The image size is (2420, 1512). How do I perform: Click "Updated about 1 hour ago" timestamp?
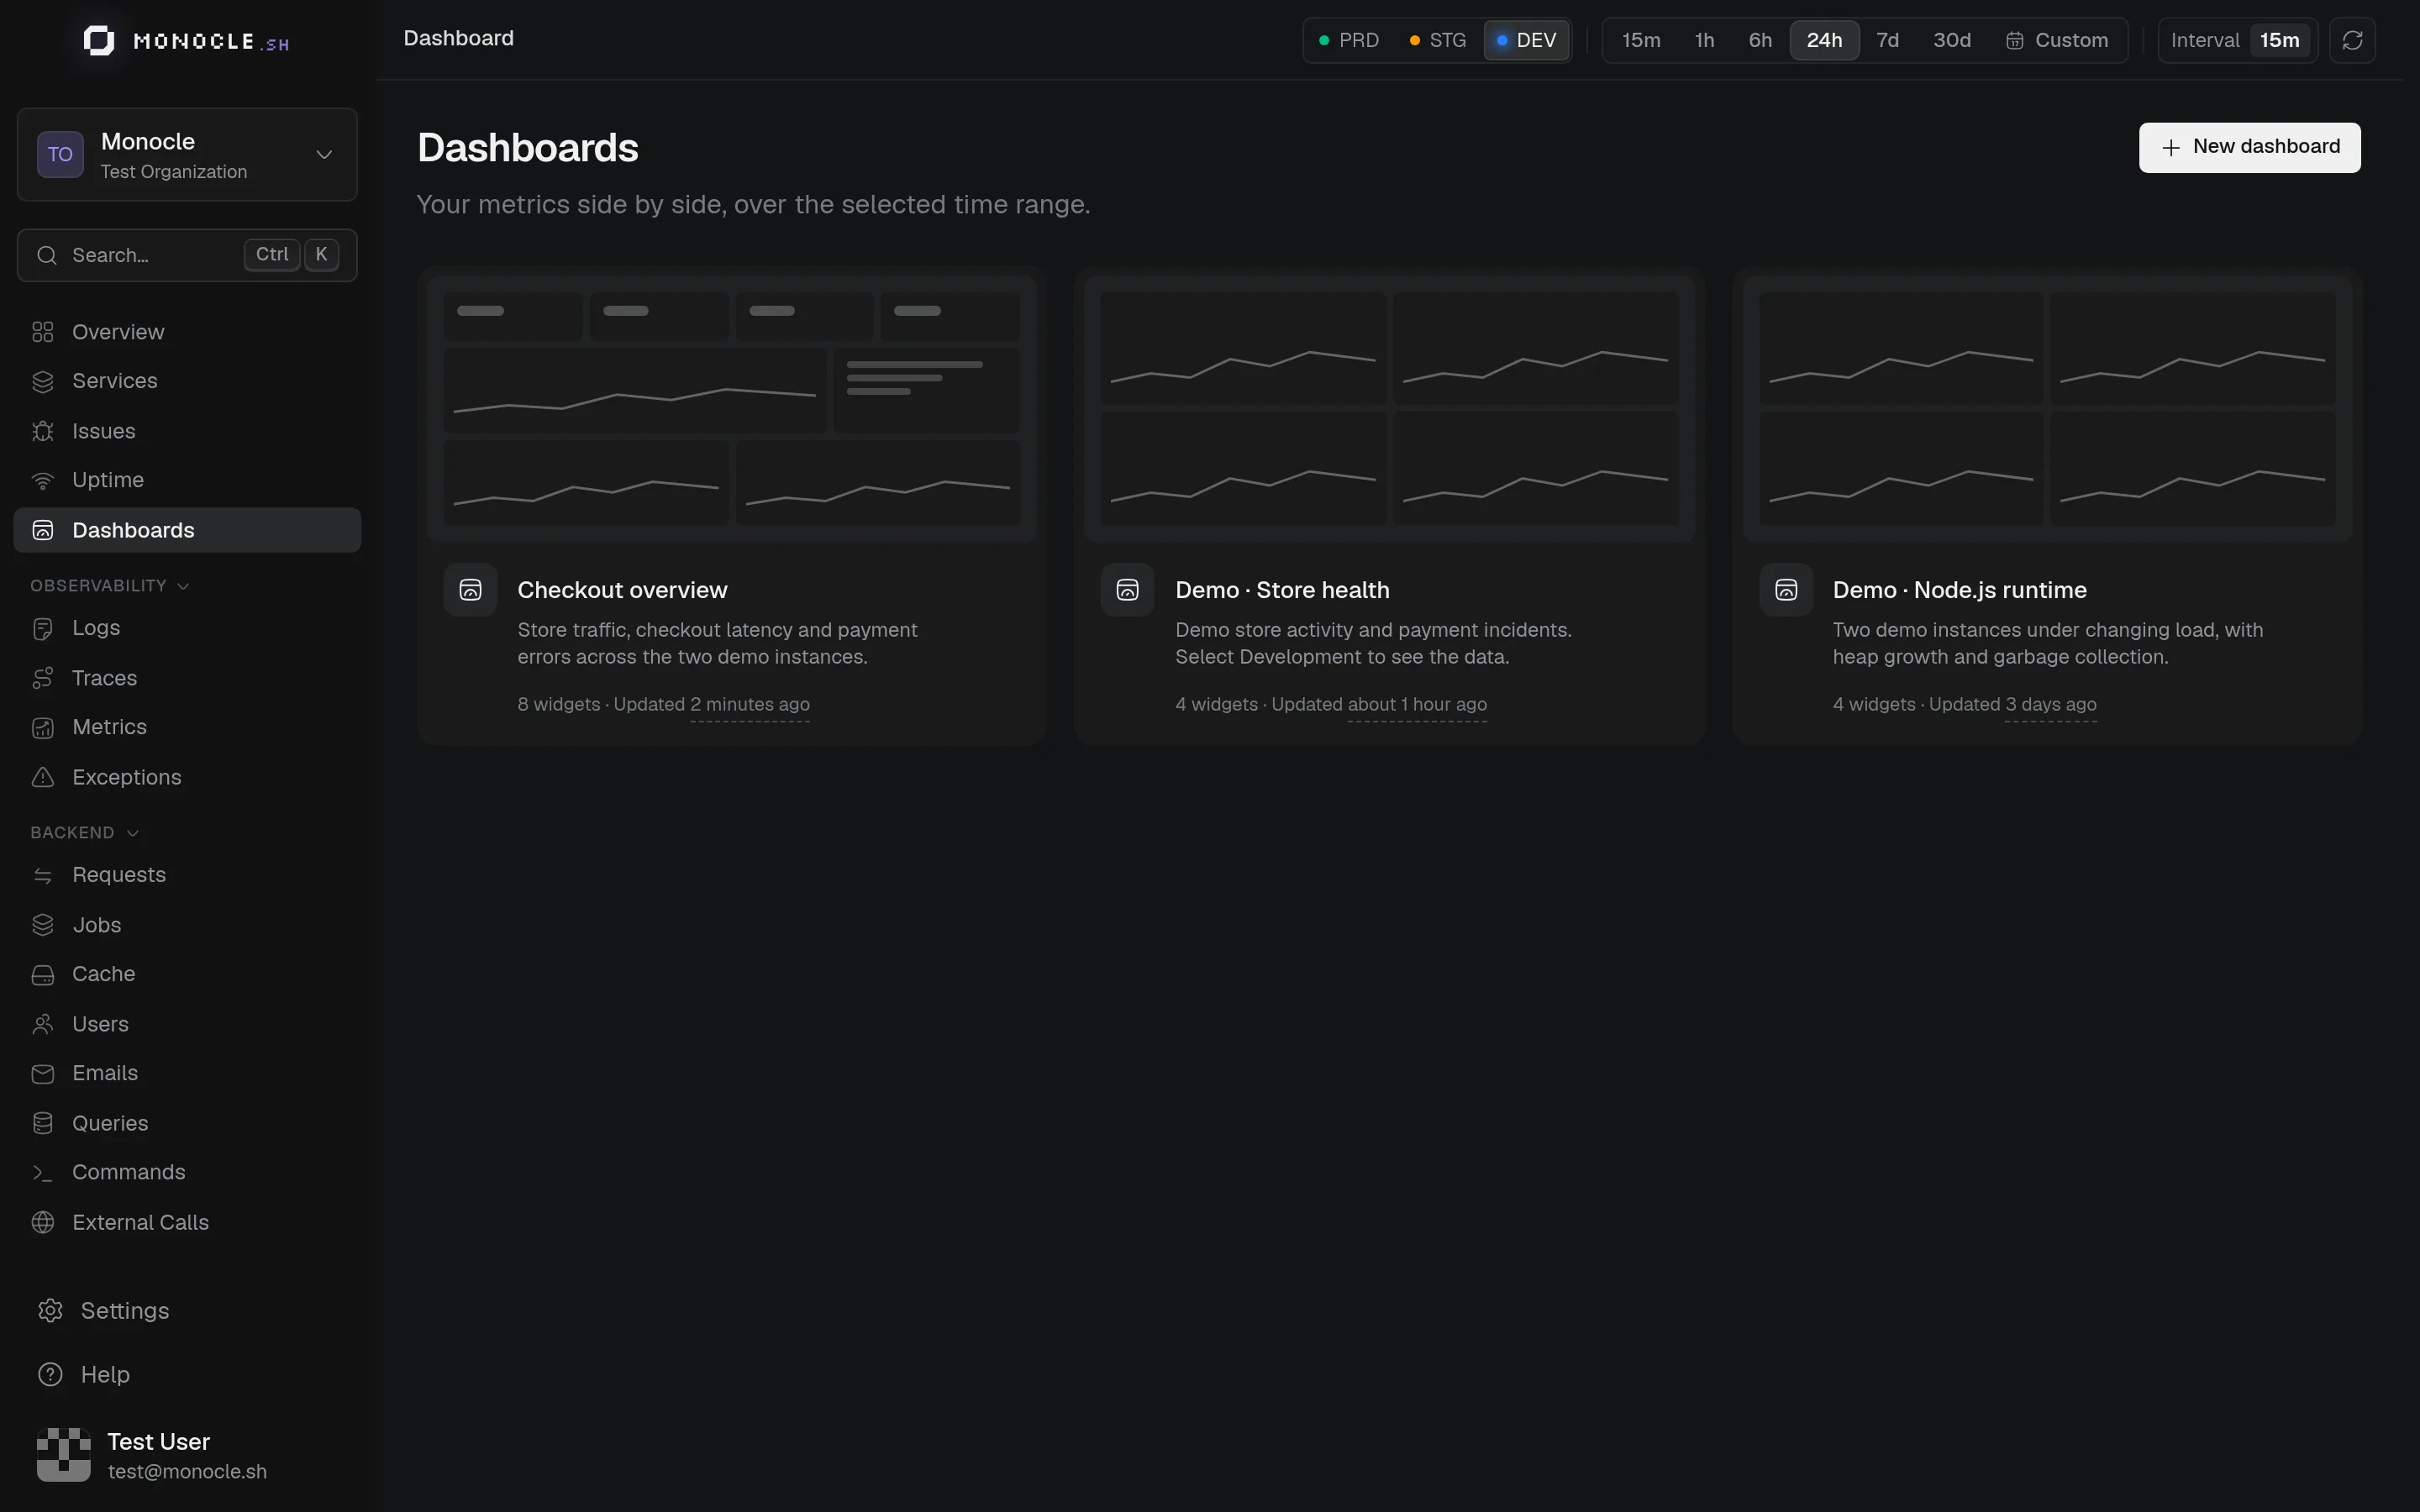[x=1379, y=705]
